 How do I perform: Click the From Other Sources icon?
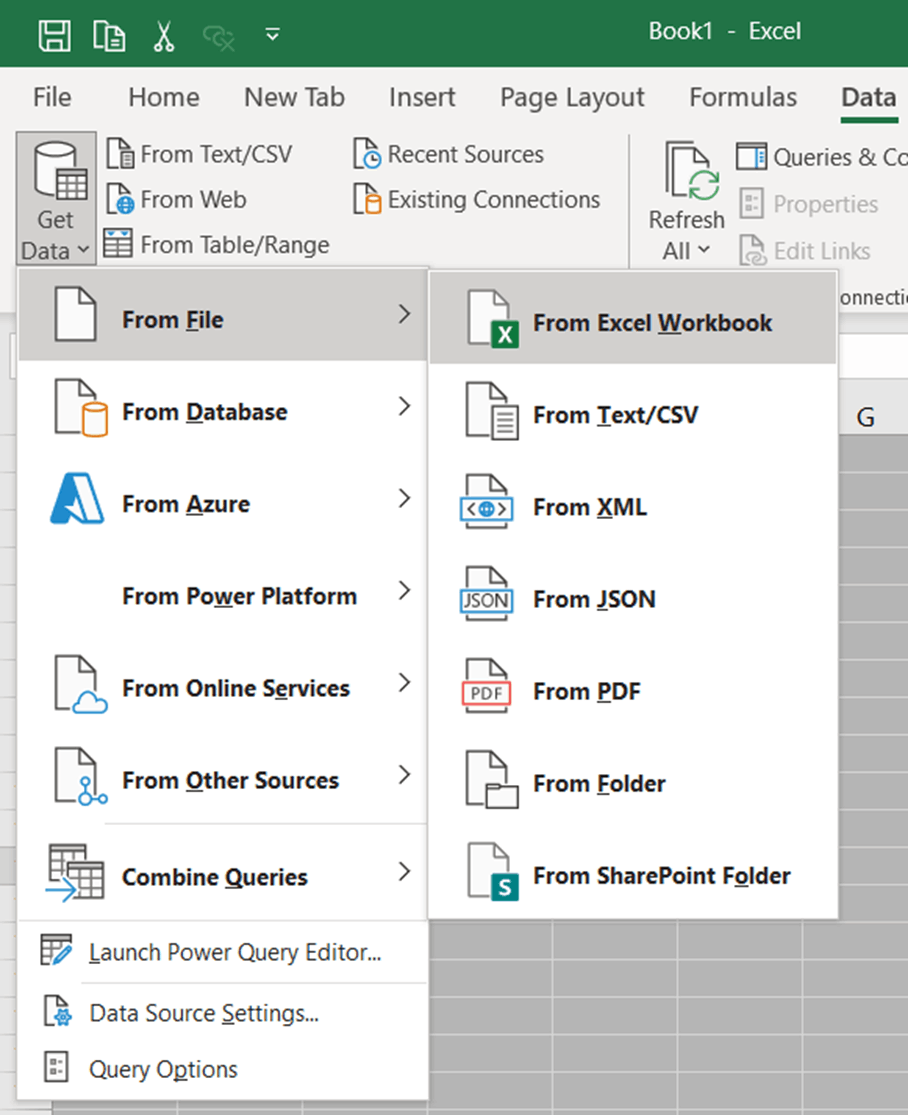pyautogui.click(x=80, y=777)
